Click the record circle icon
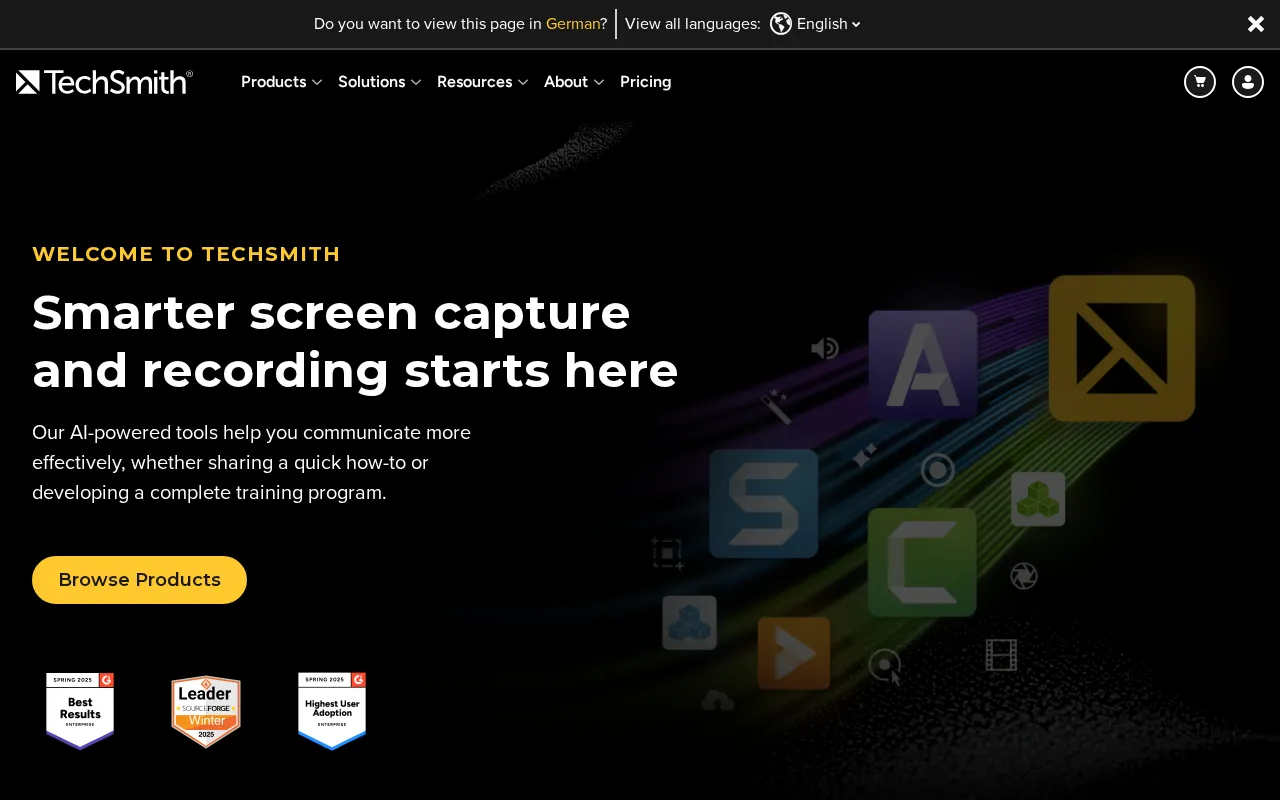Viewport: 1280px width, 800px height. (x=937, y=470)
